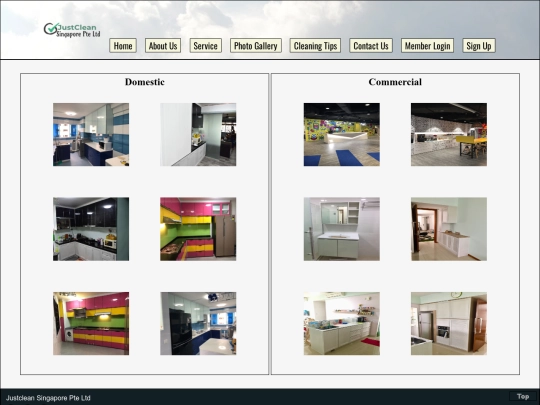Viewport: 540px width, 405px height.
Task: Open the open doorway with white cabinets photo
Action: pyautogui.click(x=449, y=229)
